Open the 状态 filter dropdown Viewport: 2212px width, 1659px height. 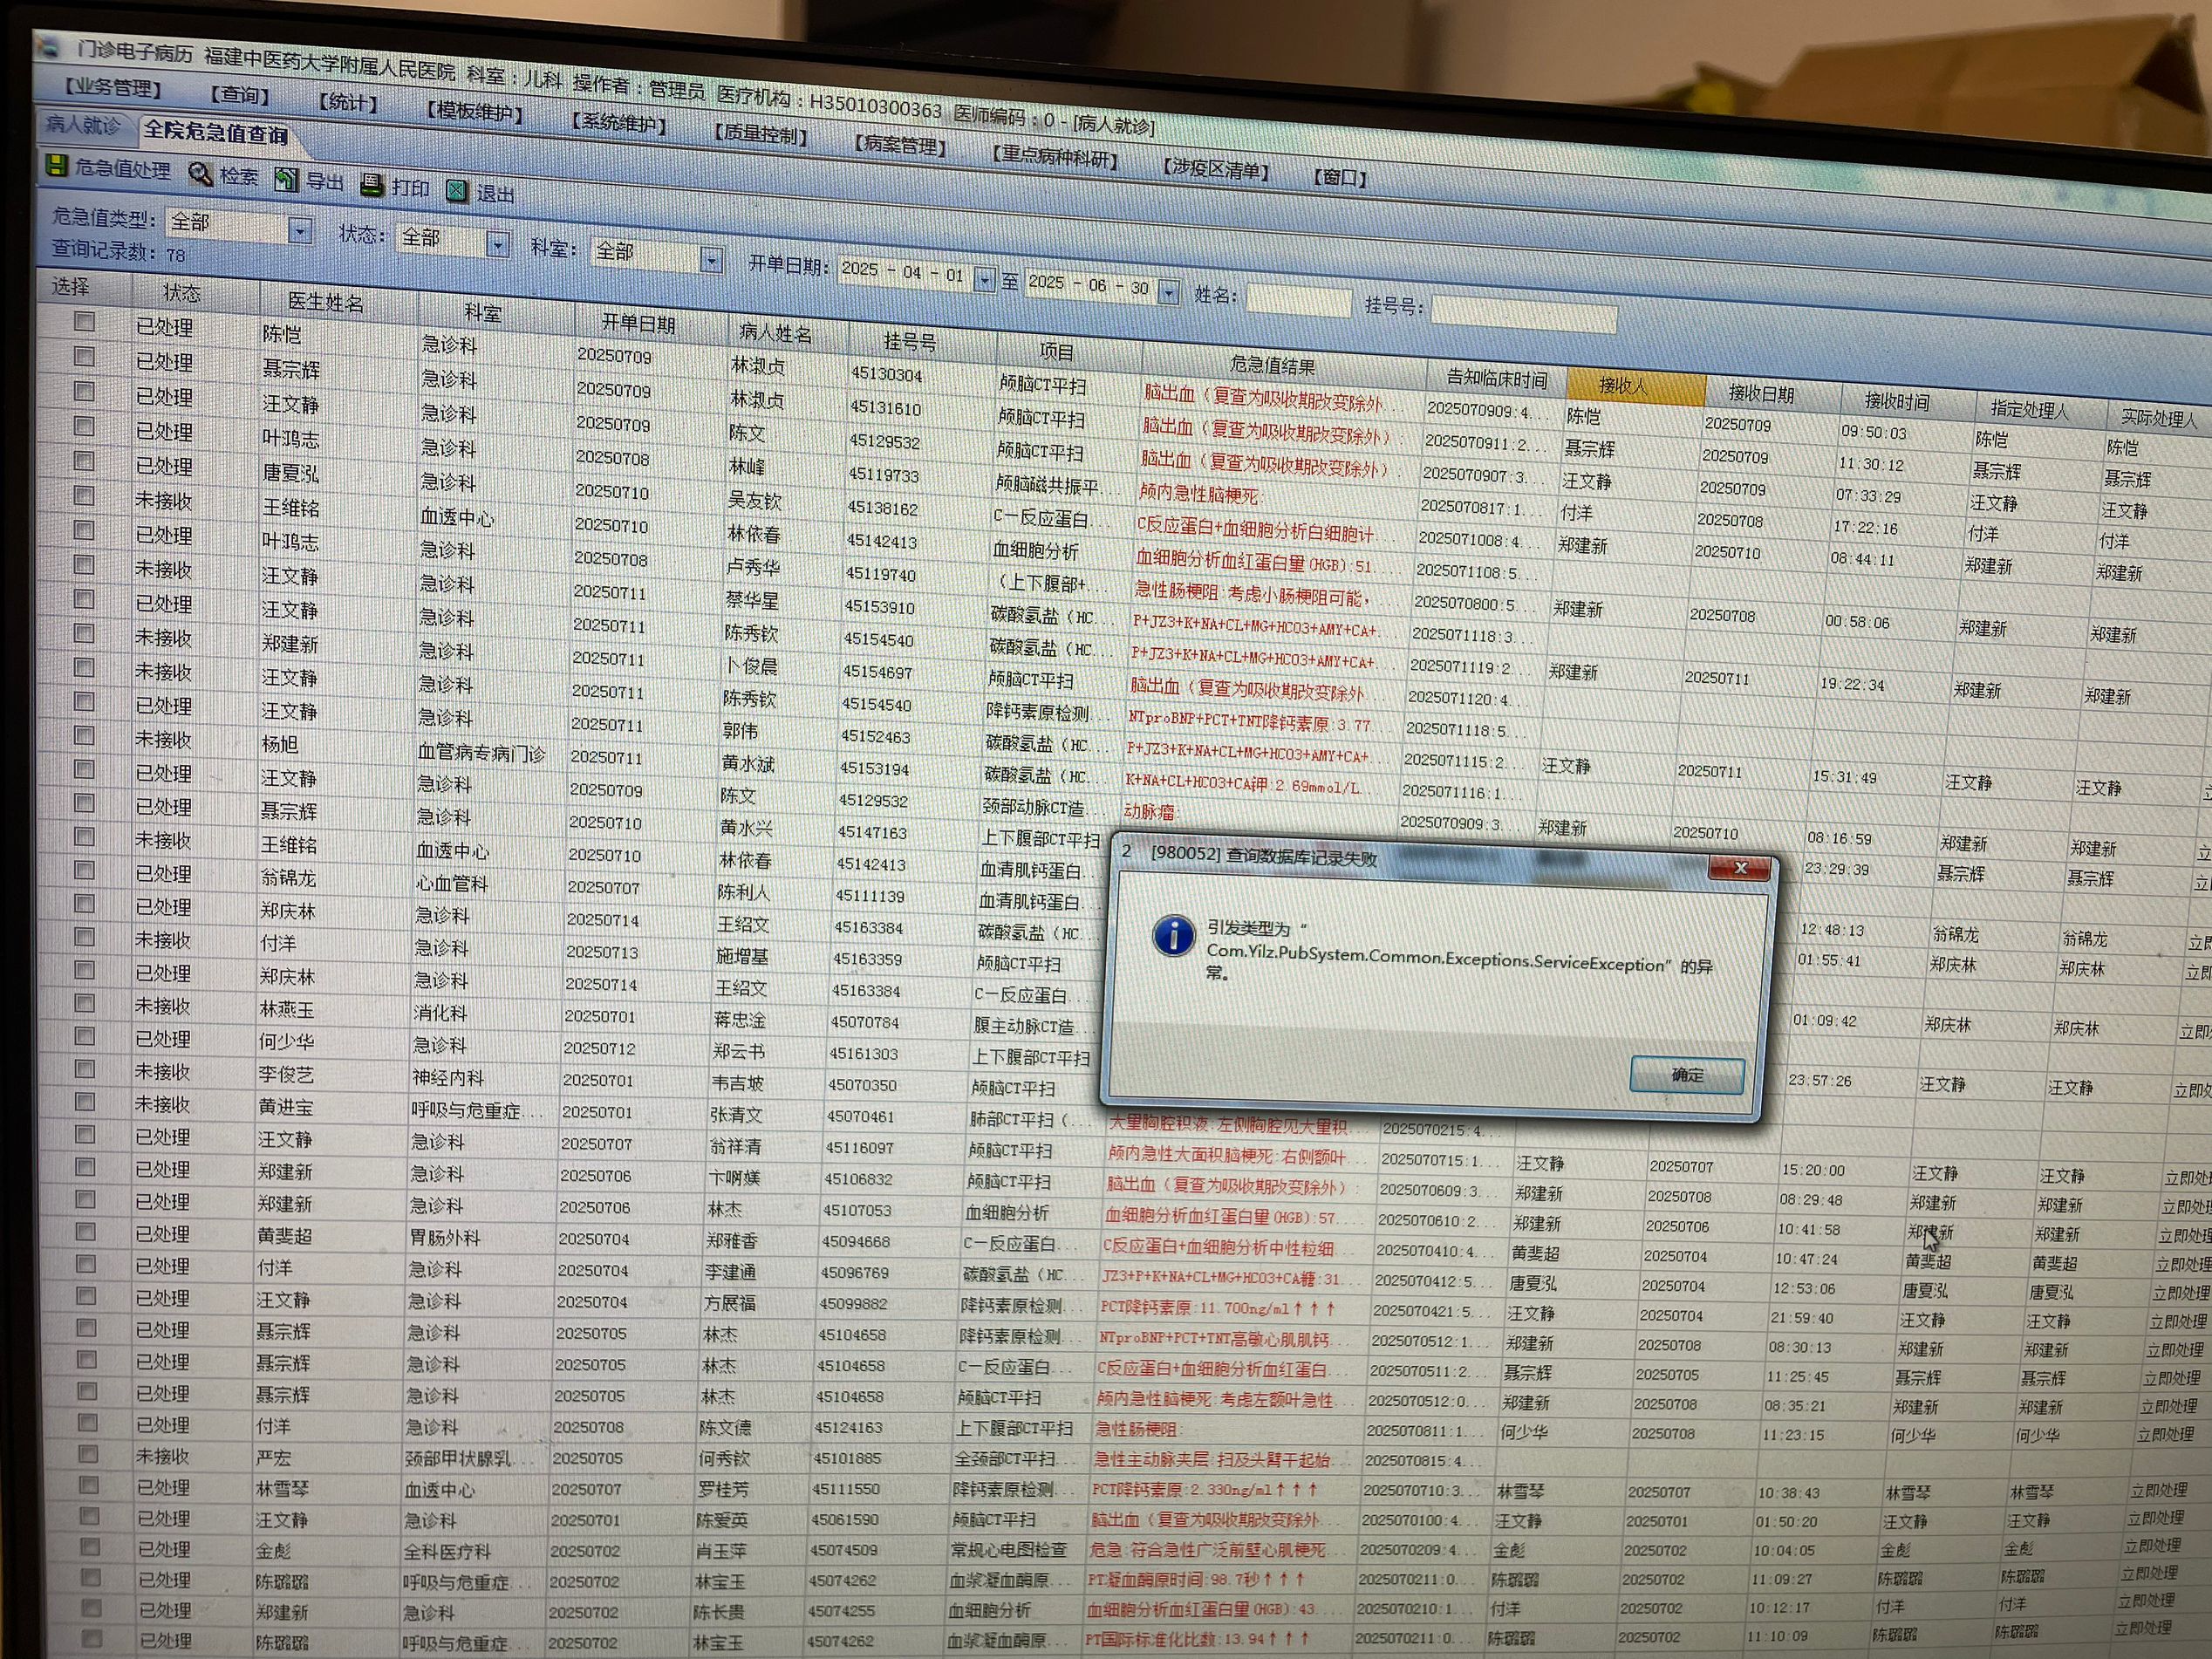497,244
